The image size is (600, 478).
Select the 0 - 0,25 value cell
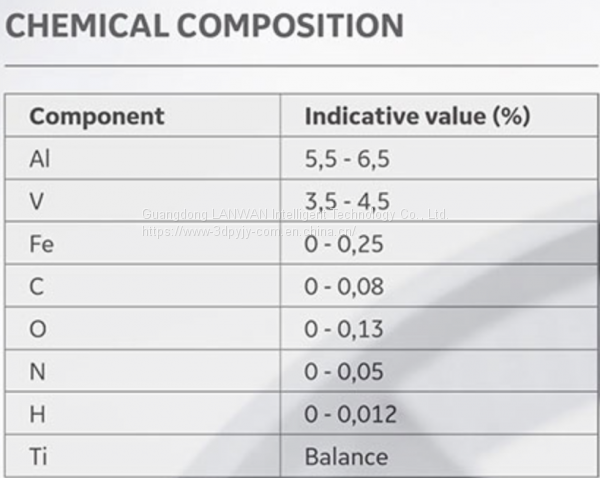click(344, 244)
